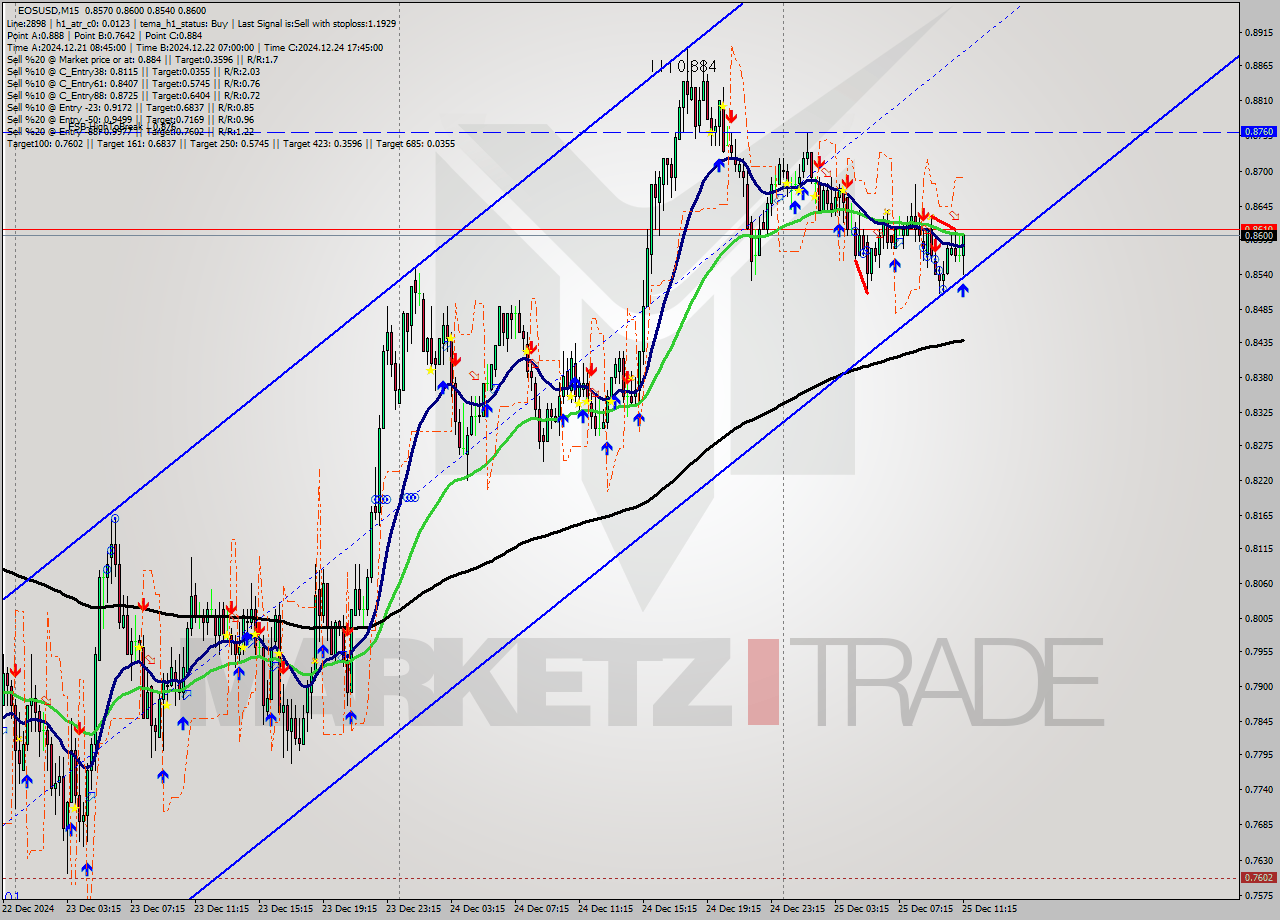Click the 0.8540 price axis label
Image resolution: width=1280 pixels, height=920 pixels.
(x=1257, y=274)
